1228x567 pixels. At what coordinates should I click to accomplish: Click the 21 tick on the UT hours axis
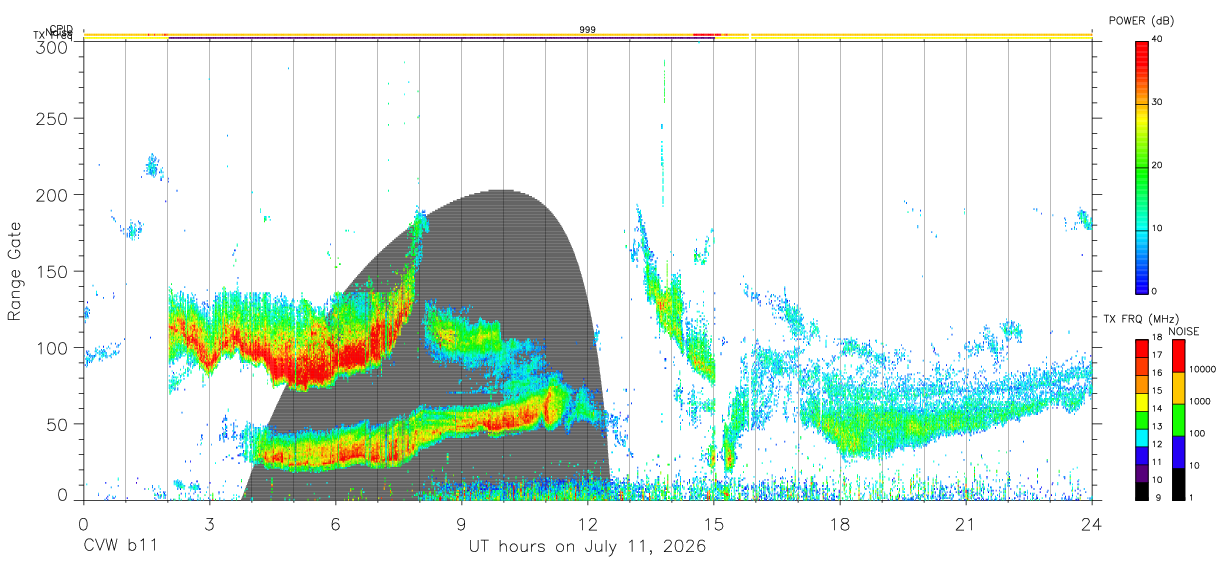coord(965,524)
